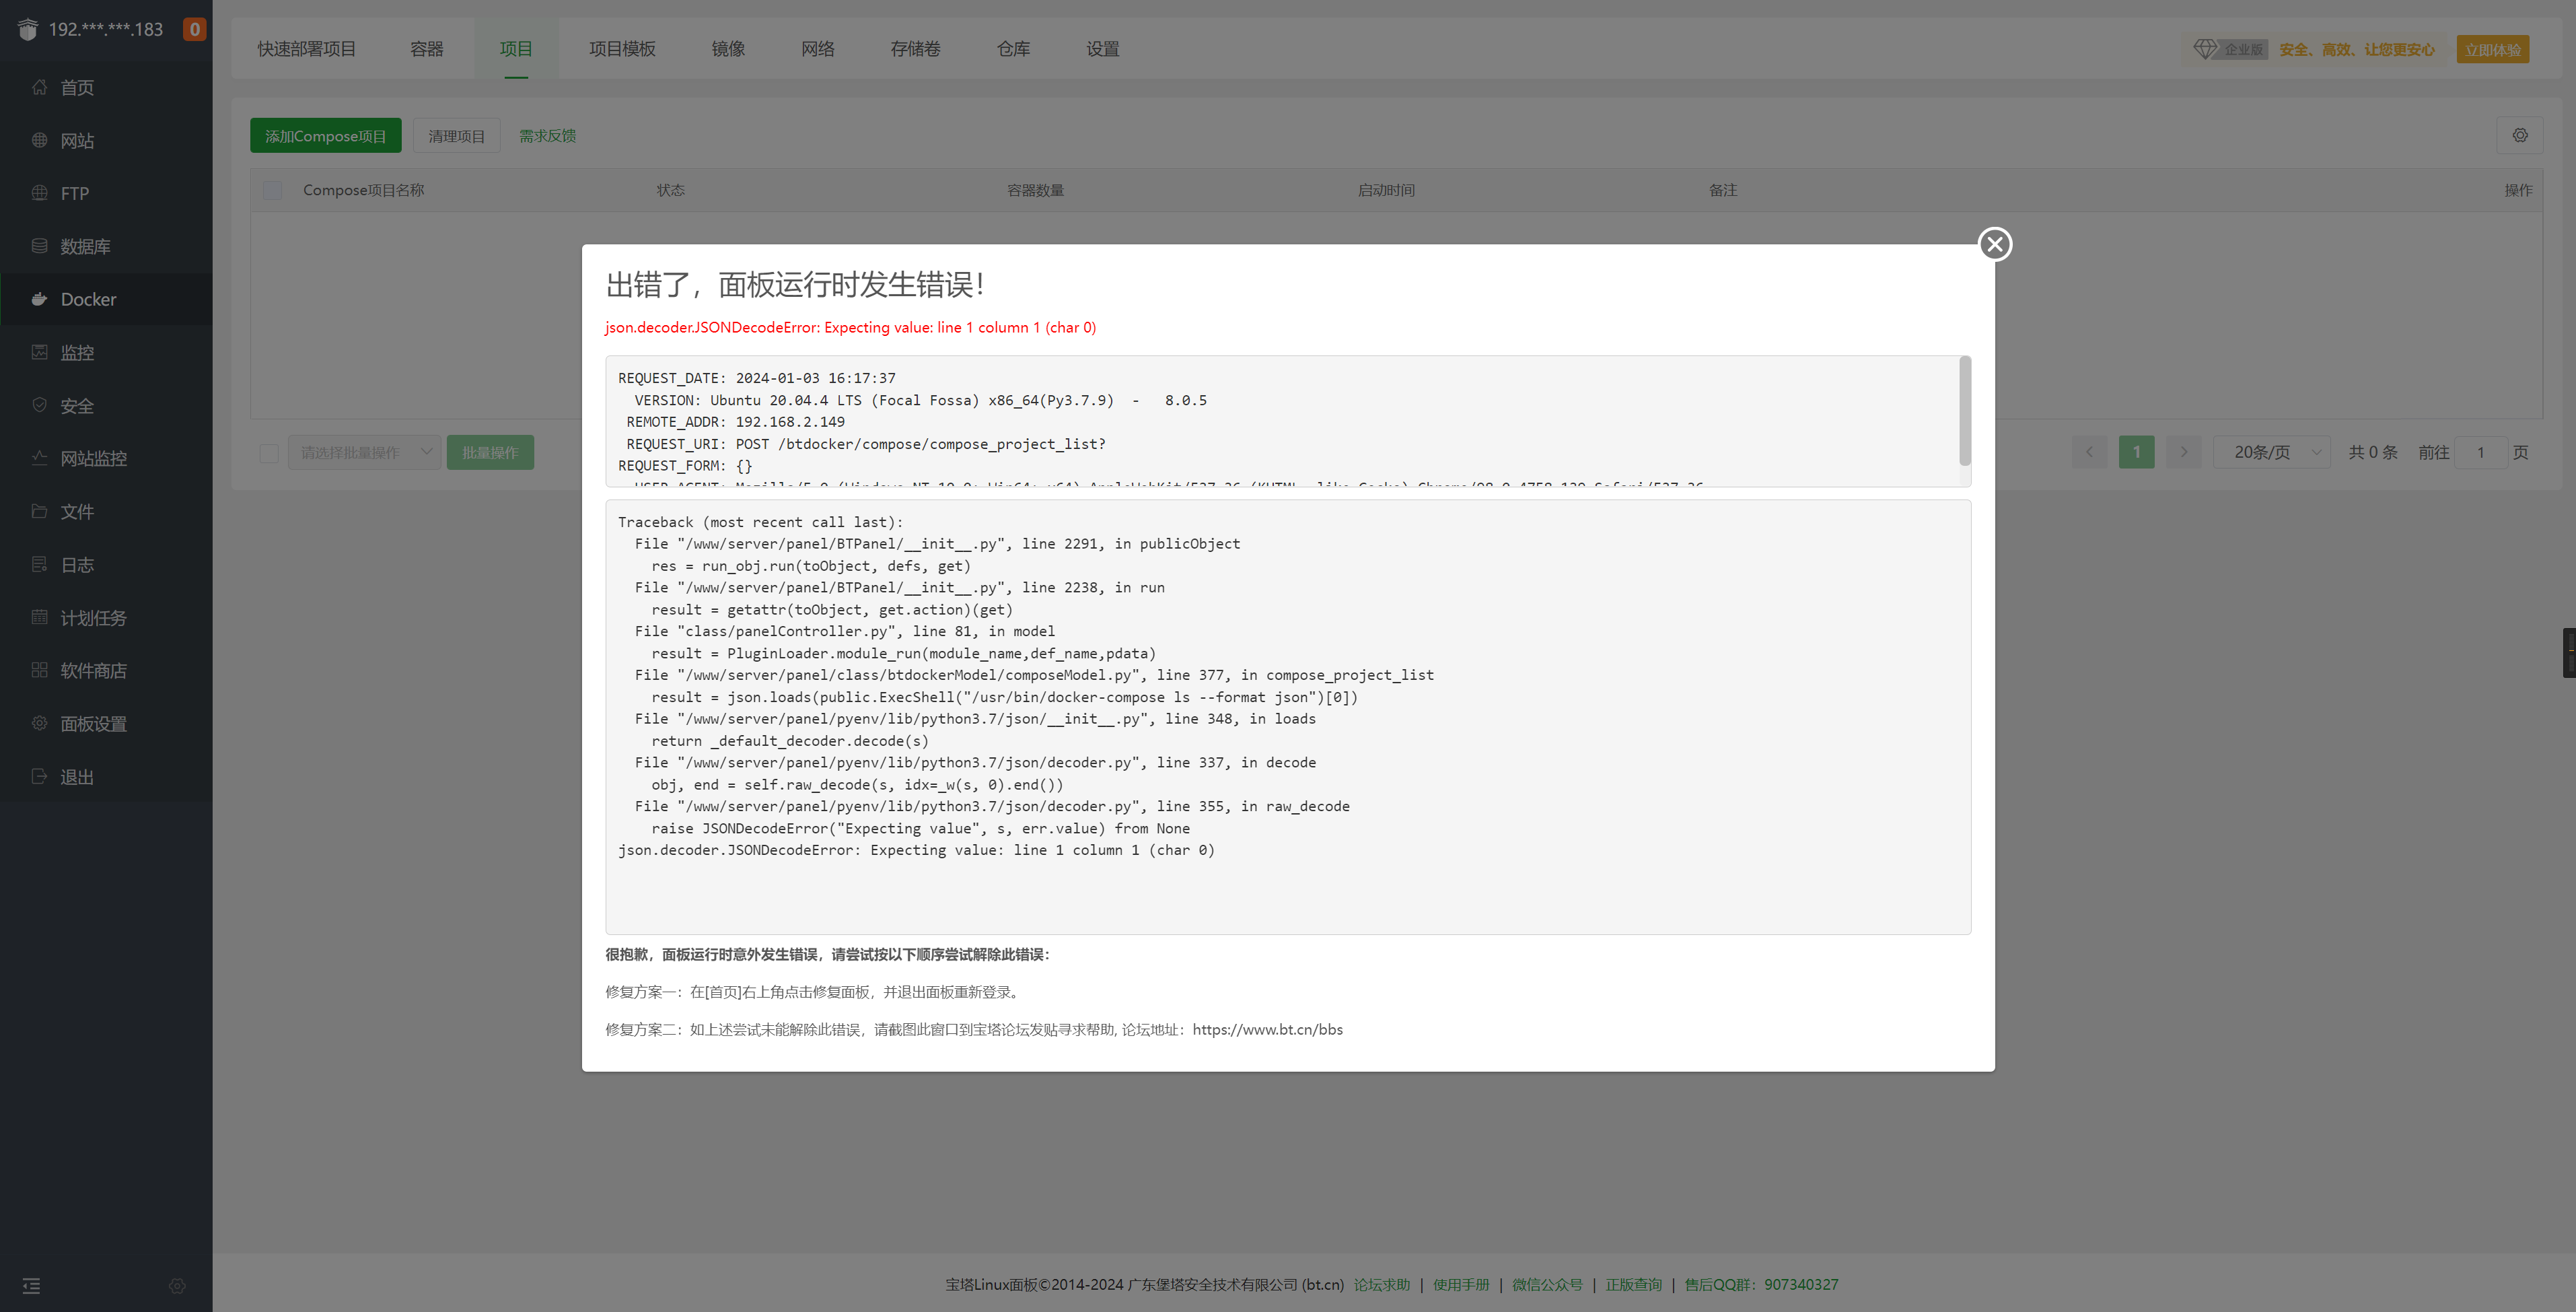Switch to the 容器 tab
The image size is (2576, 1312).
(427, 49)
